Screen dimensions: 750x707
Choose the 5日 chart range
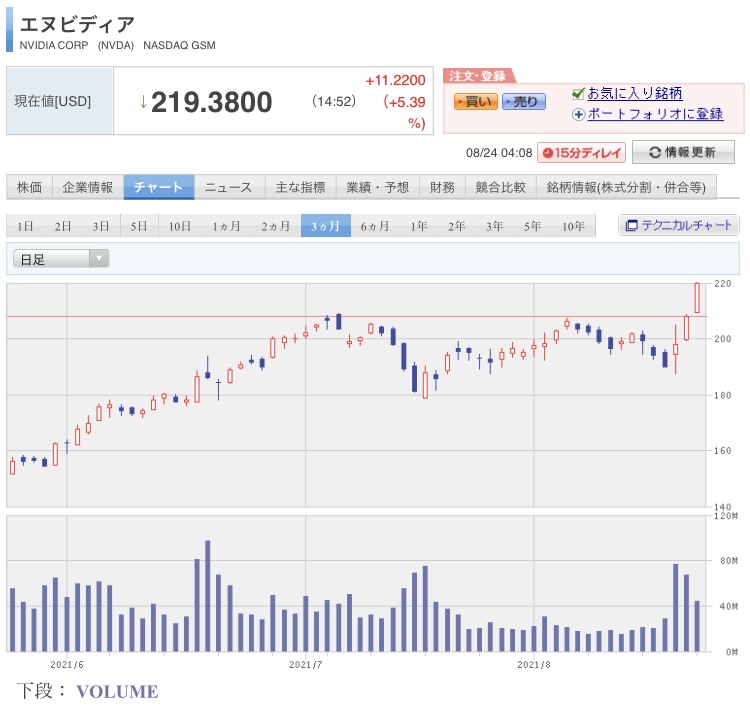(x=139, y=226)
